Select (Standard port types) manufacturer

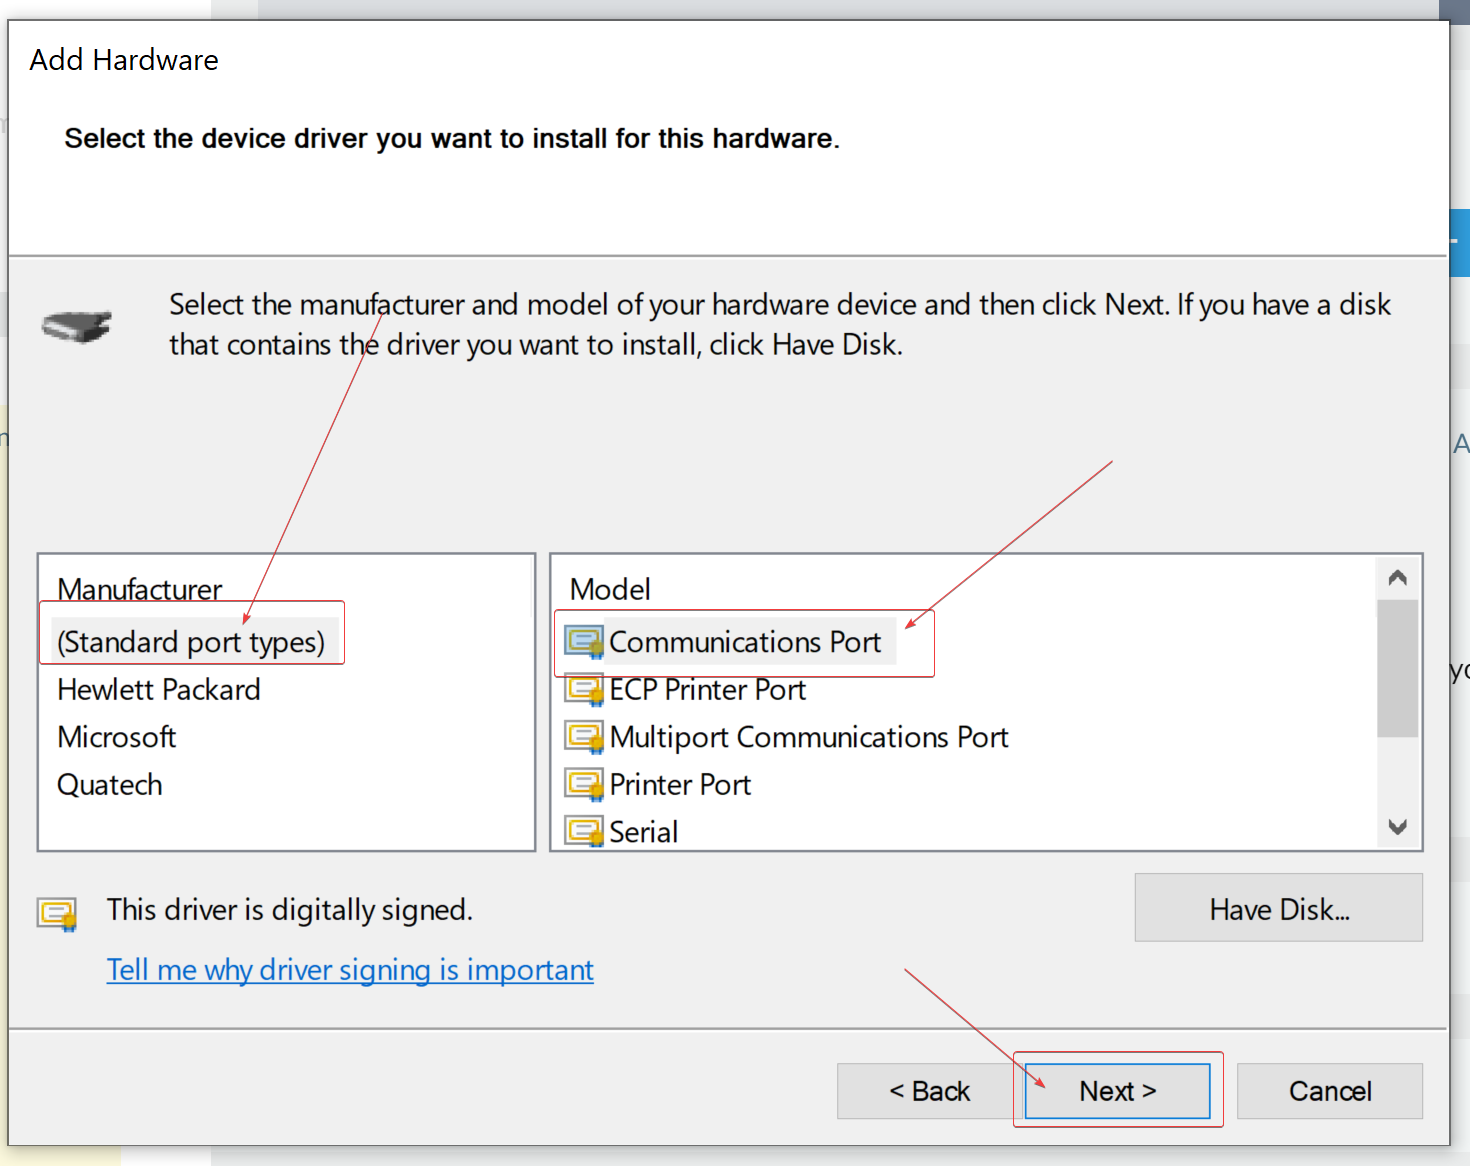(x=191, y=642)
